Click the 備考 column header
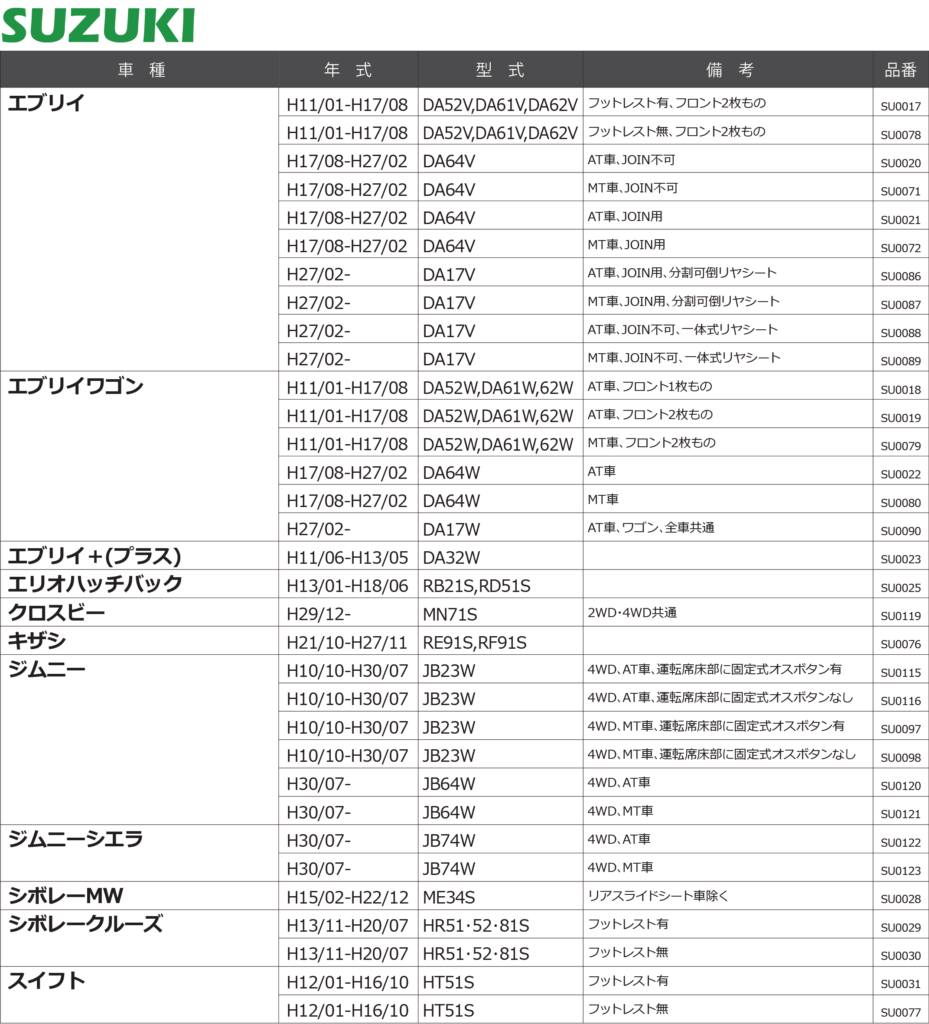 pyautogui.click(x=729, y=70)
